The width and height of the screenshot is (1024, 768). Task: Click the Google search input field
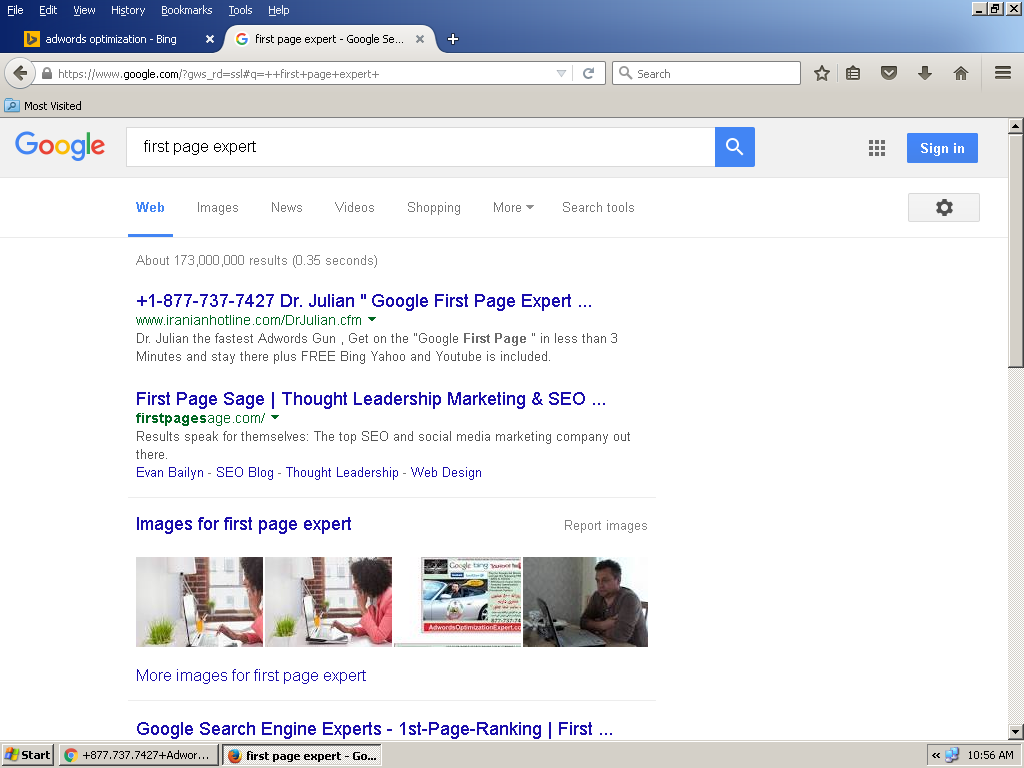click(421, 147)
